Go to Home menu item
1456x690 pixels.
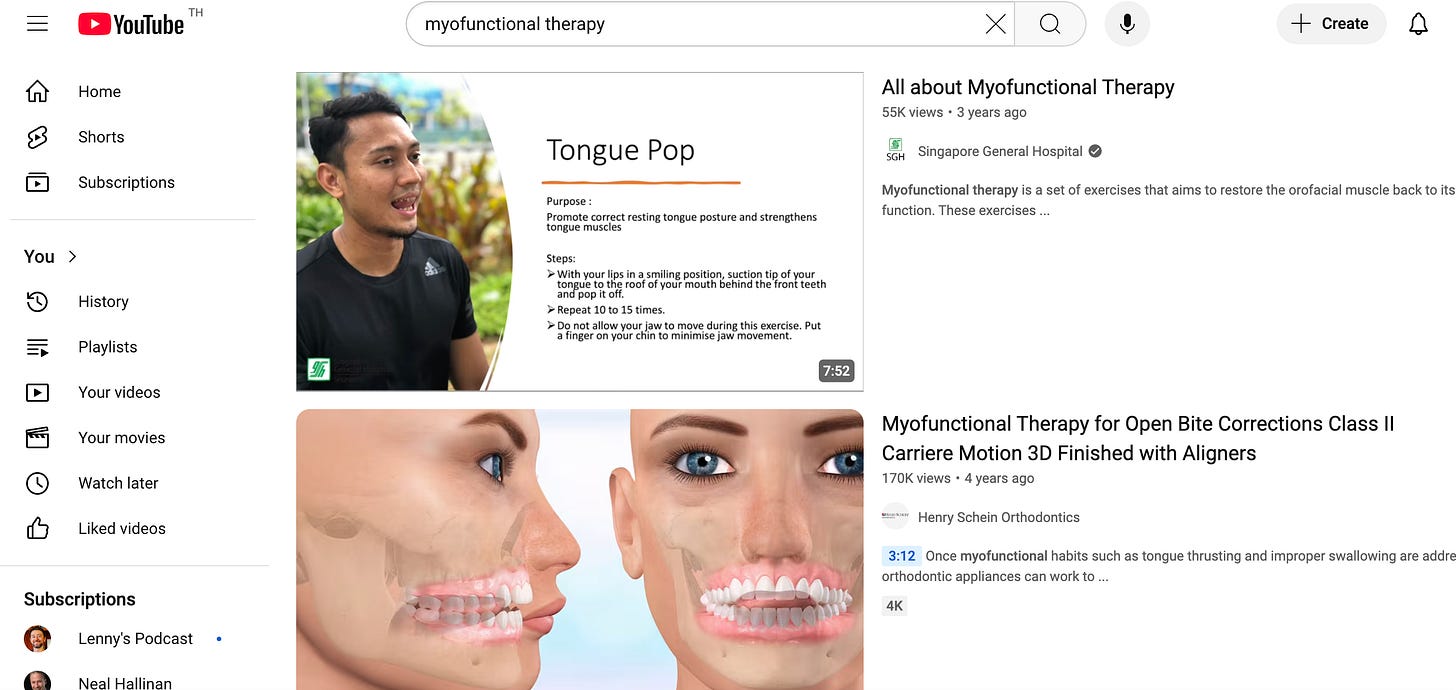click(99, 92)
